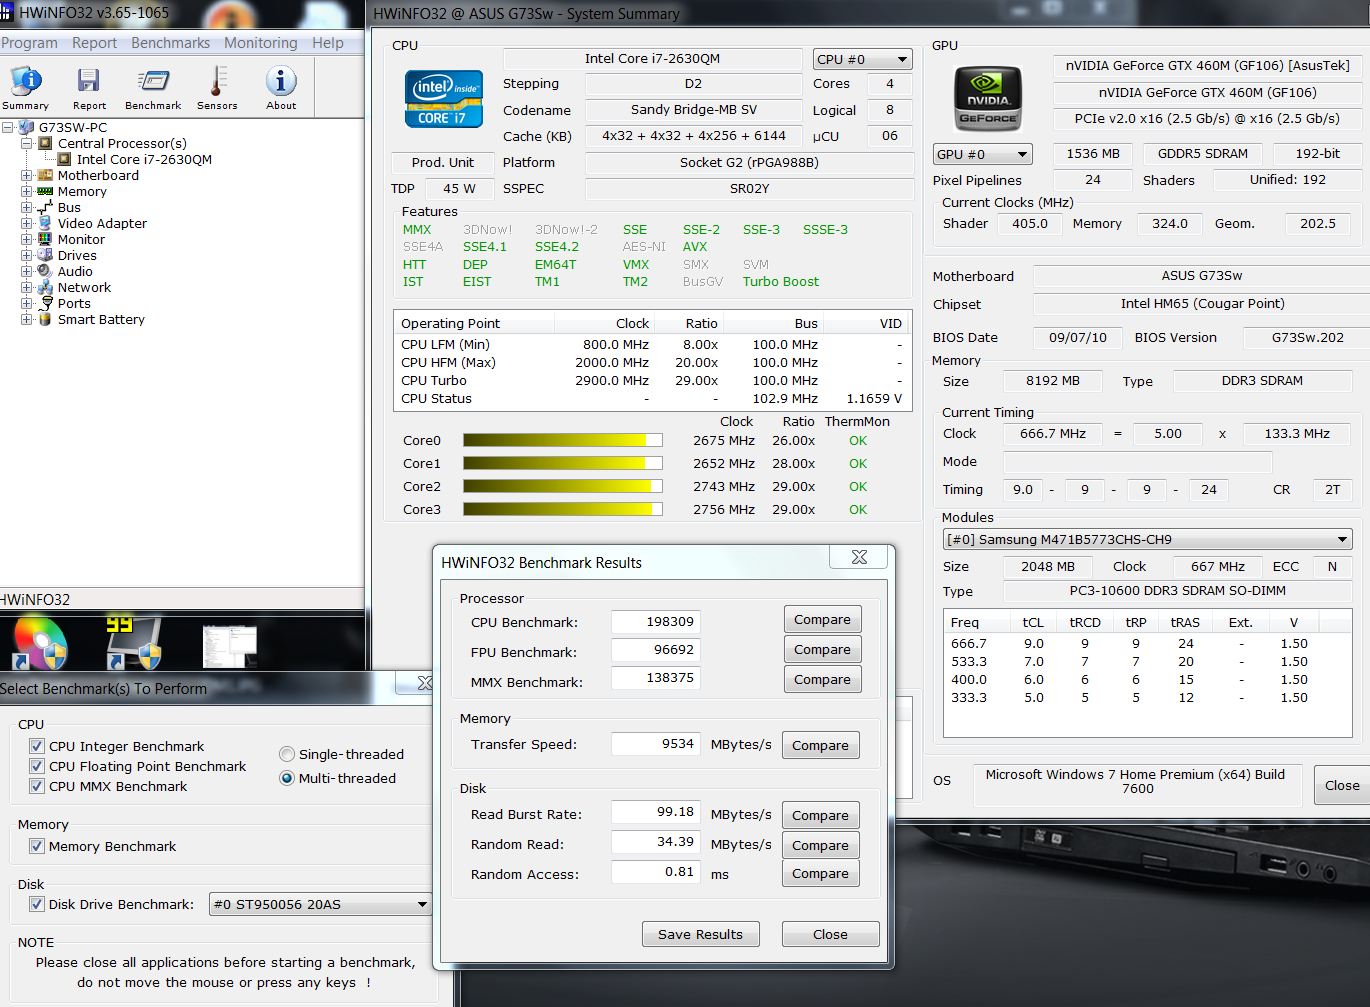The width and height of the screenshot is (1370, 1007).
Task: Open the GPU #0 selector dropdown
Action: [x=982, y=154]
